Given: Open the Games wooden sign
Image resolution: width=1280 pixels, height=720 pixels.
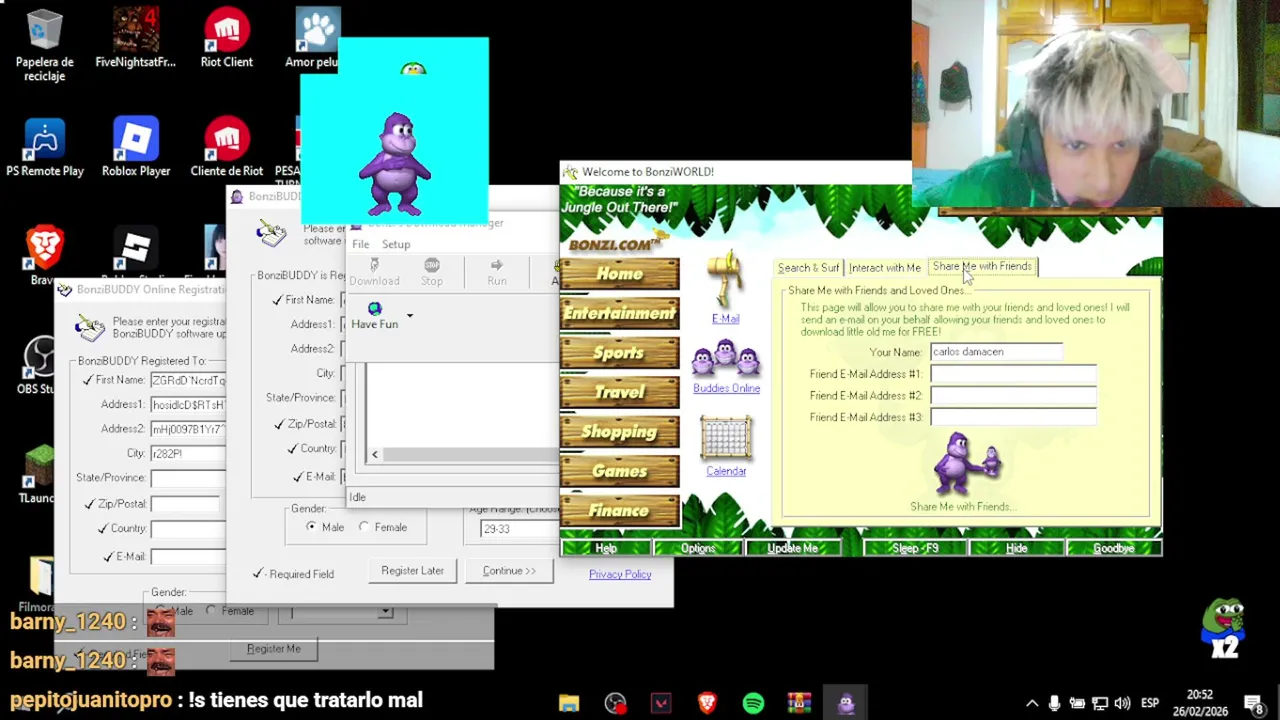Looking at the screenshot, I should 619,471.
